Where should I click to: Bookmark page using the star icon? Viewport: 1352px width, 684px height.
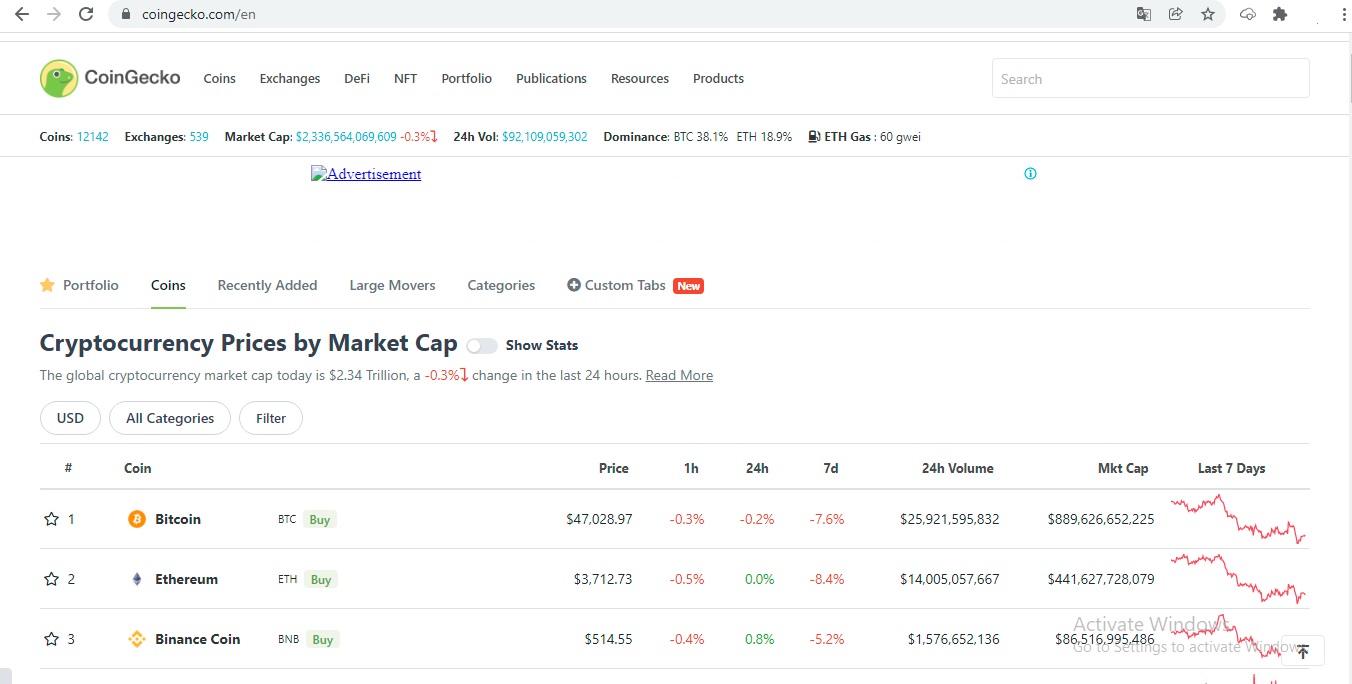pos(1208,14)
